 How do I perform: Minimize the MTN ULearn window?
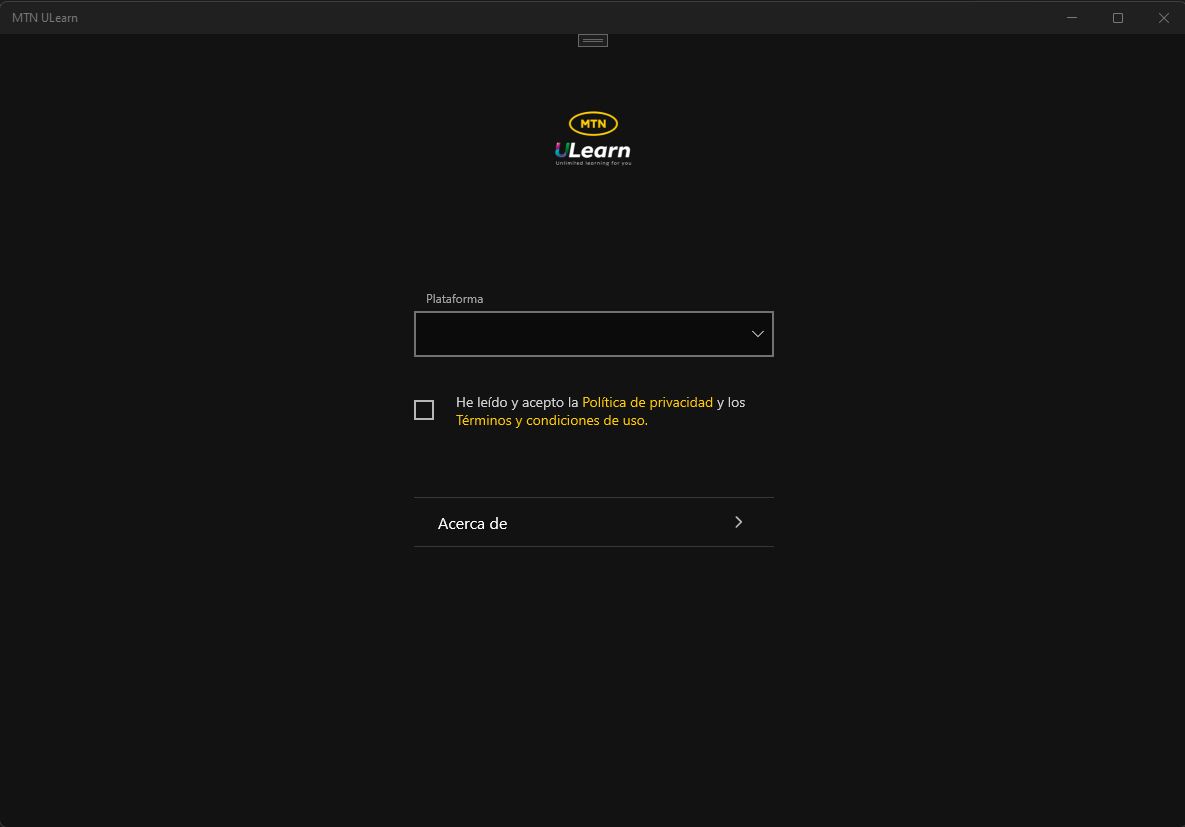click(x=1072, y=17)
